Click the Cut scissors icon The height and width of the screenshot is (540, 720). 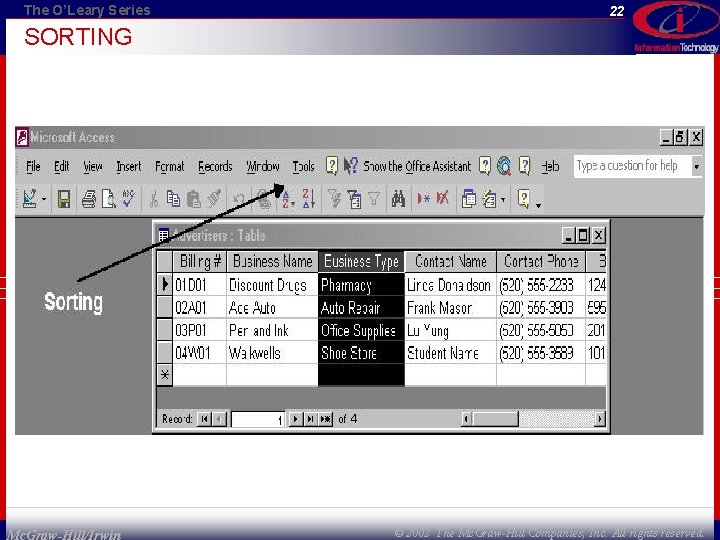(153, 199)
